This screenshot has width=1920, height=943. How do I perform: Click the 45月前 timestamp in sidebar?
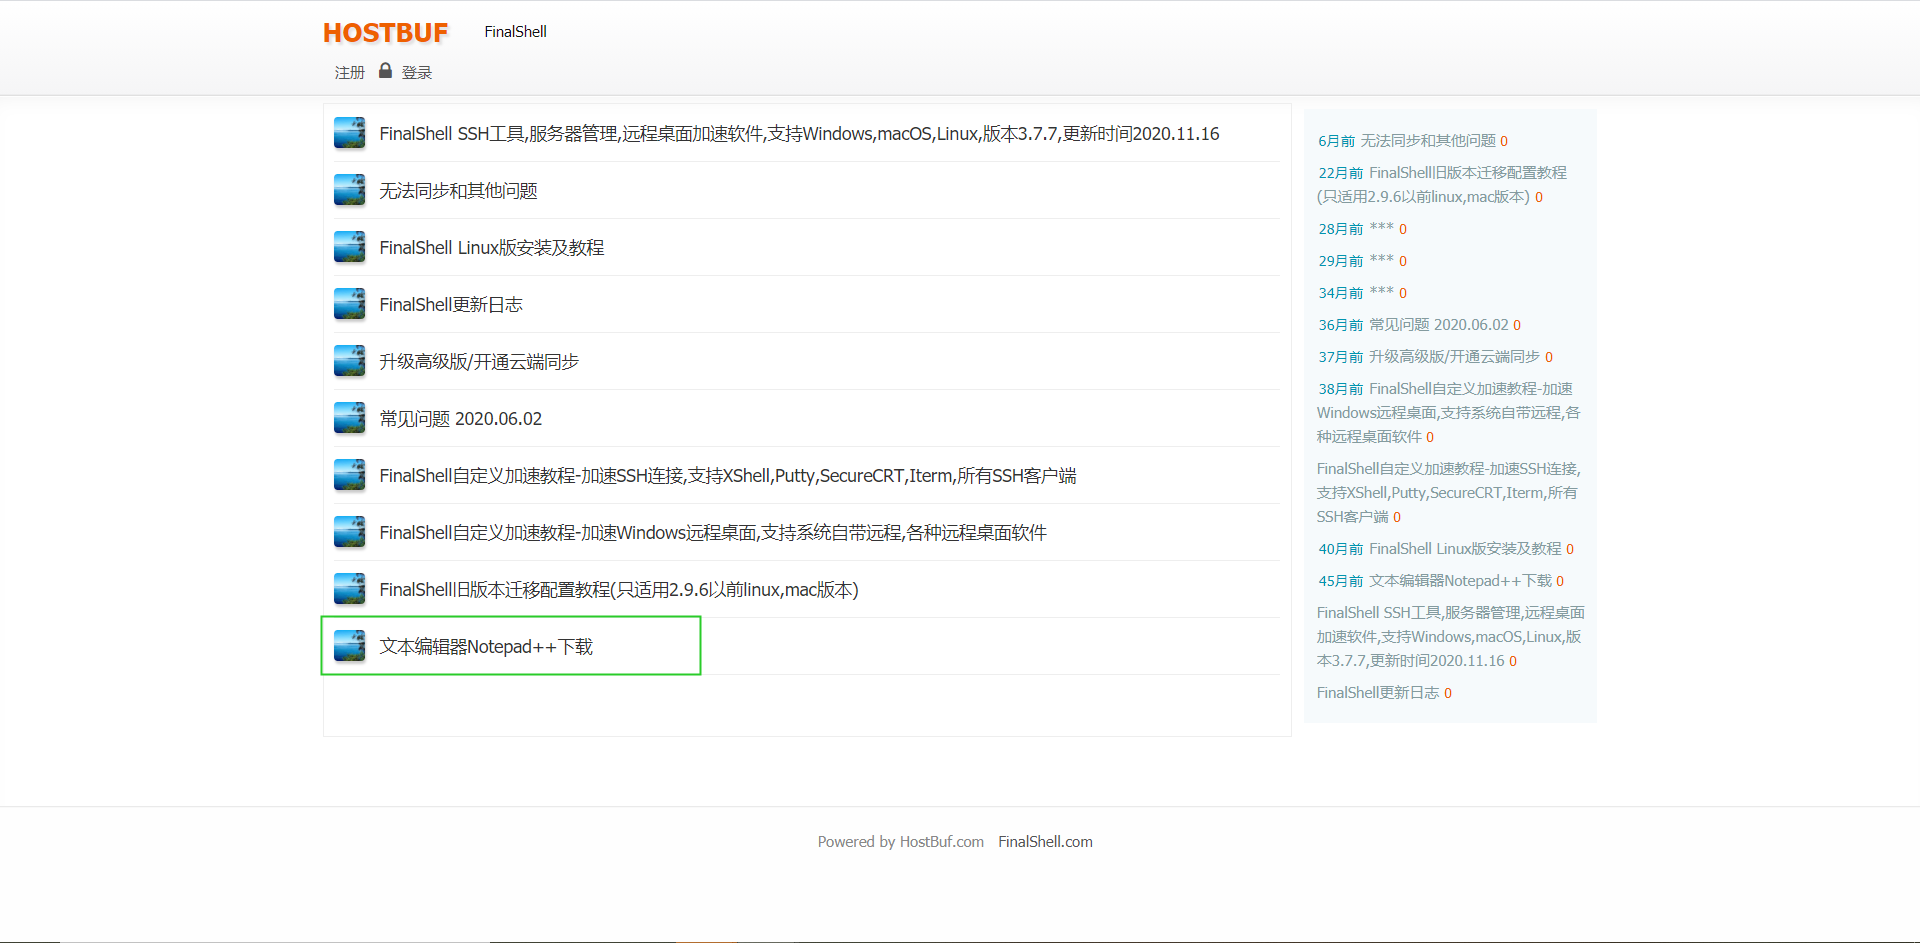(1340, 581)
